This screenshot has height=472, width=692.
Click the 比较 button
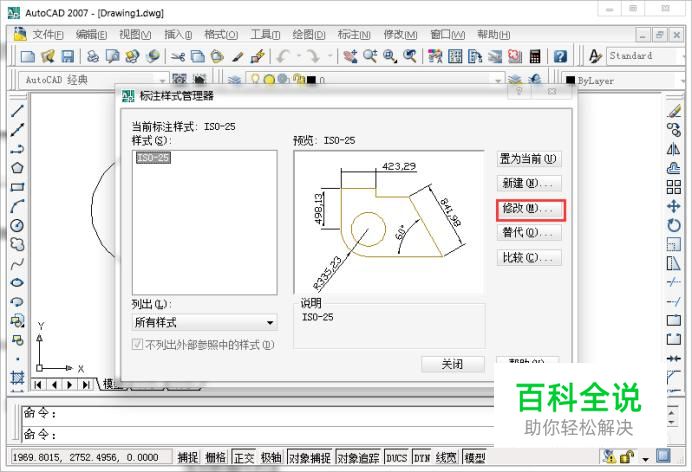(x=529, y=258)
